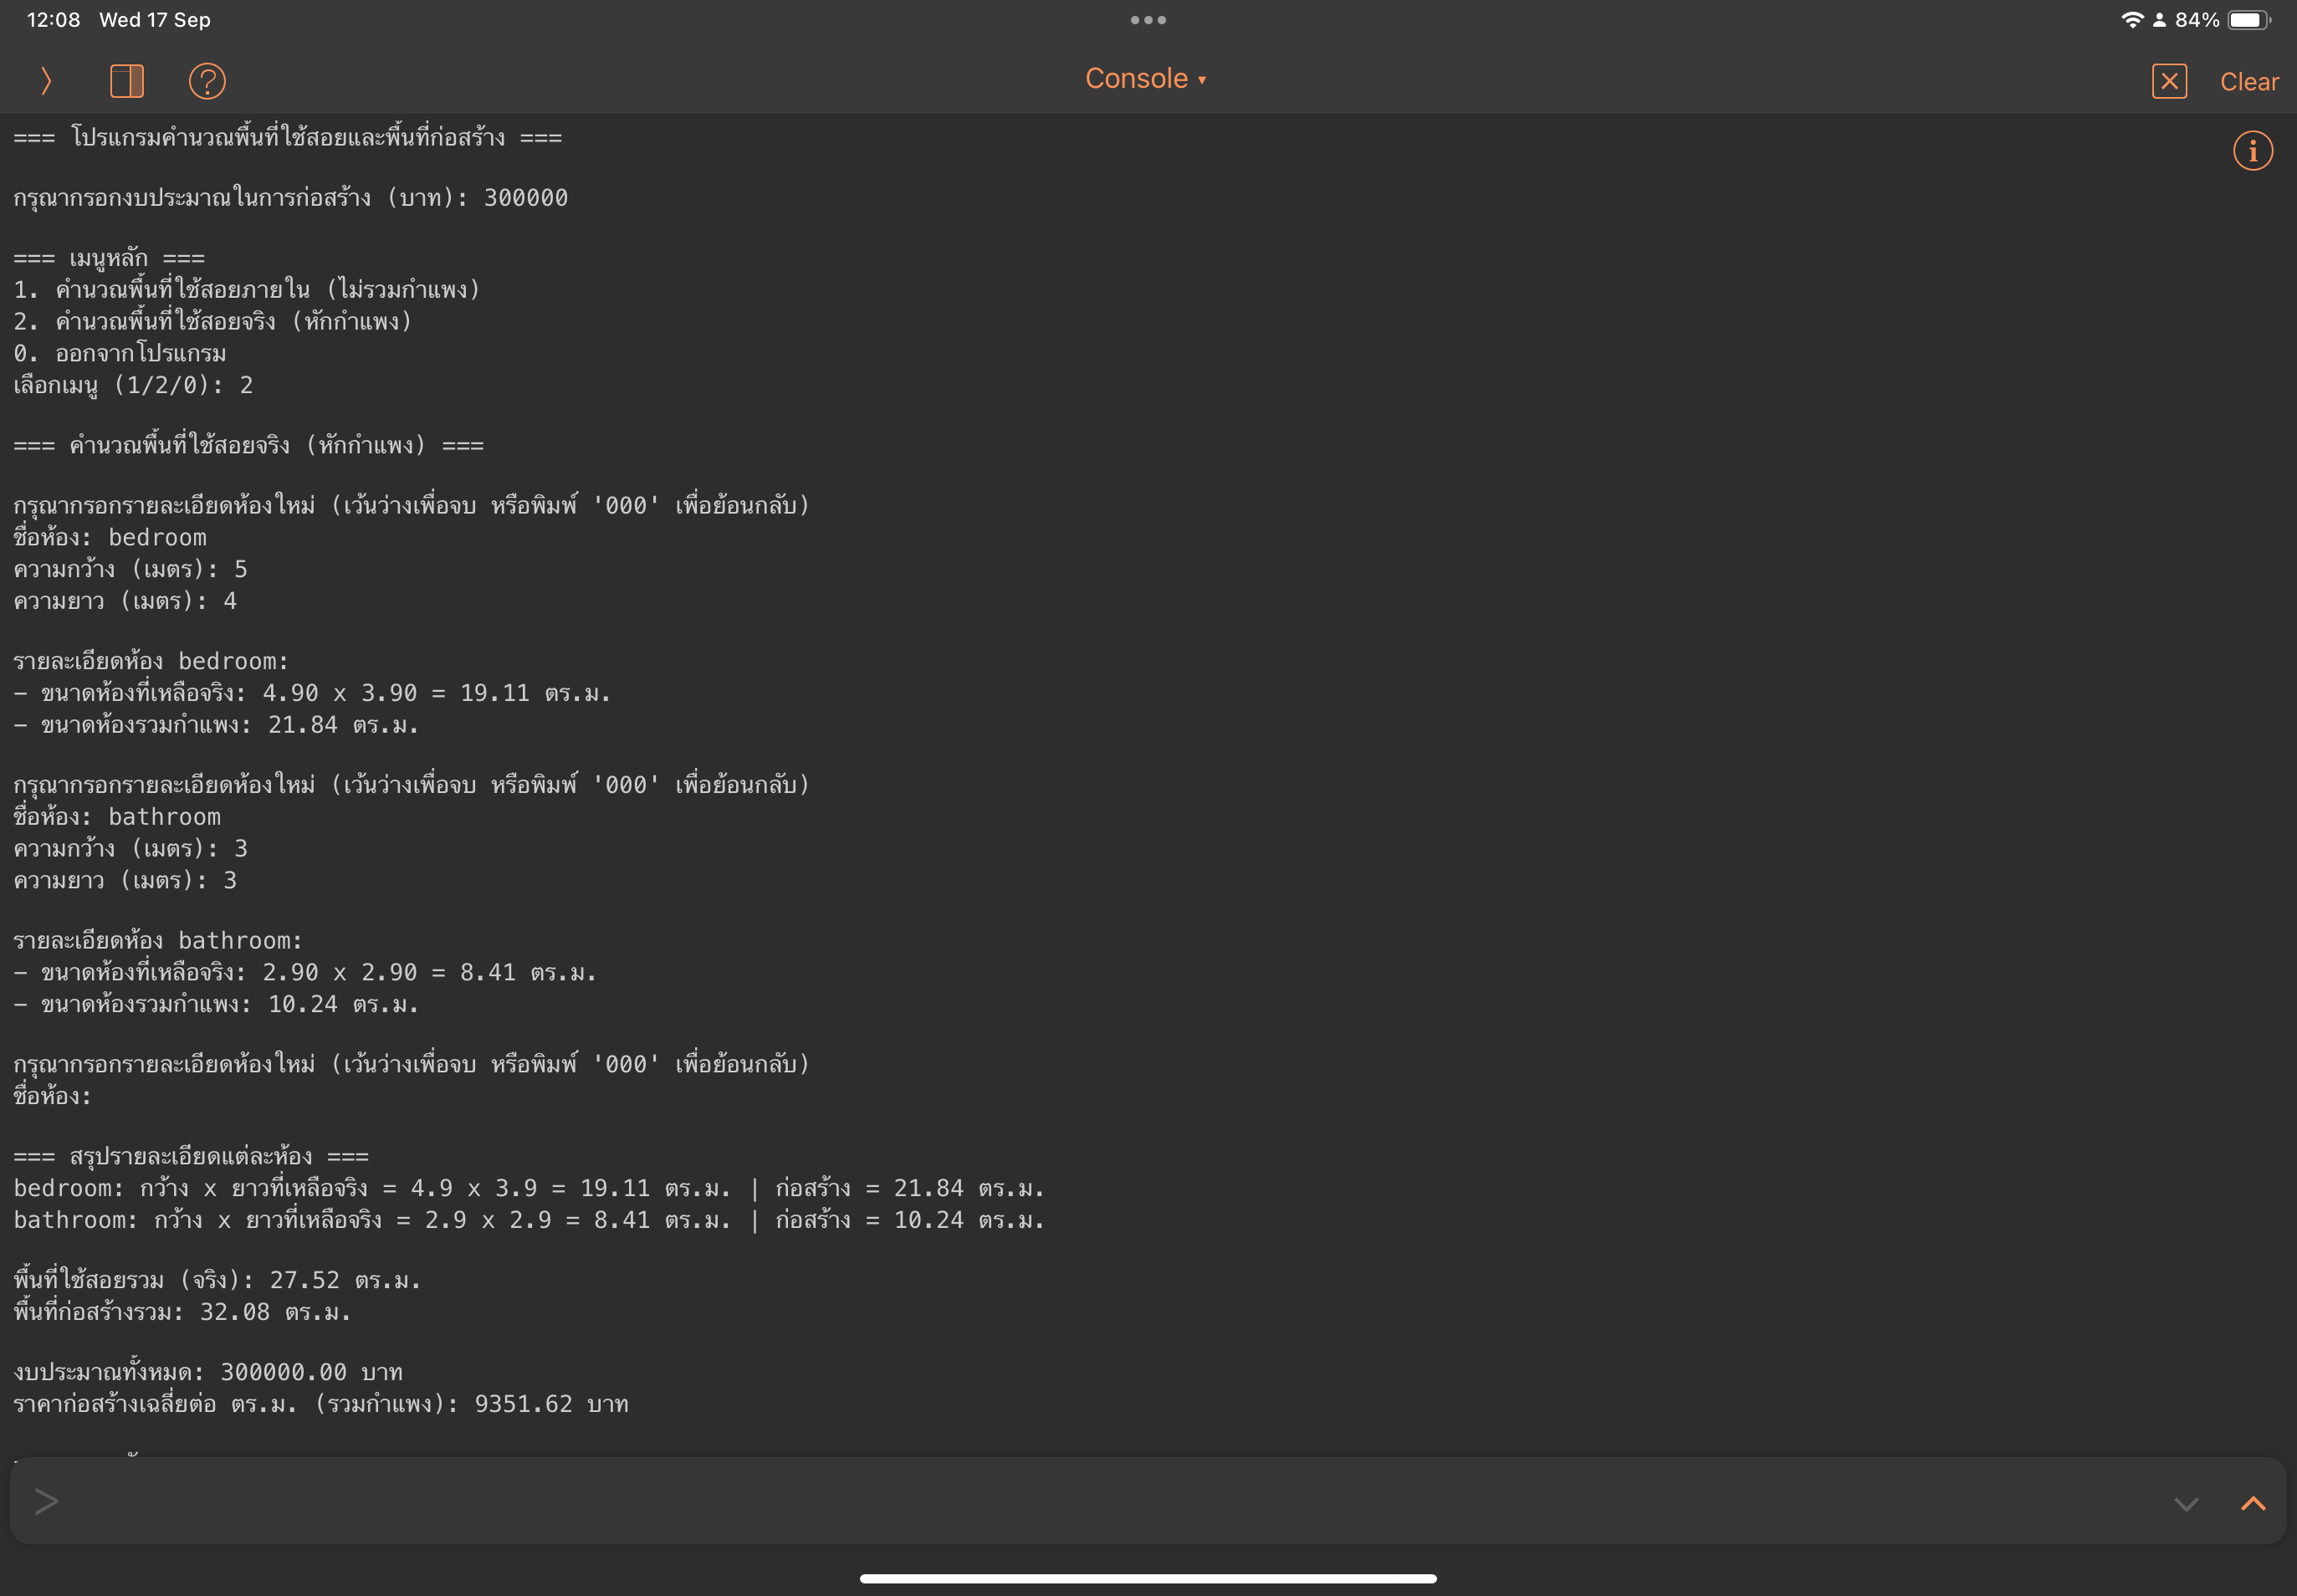This screenshot has height=1596, width=2297.
Task: Toggle the sidebar panel icon
Action: pos(127,81)
